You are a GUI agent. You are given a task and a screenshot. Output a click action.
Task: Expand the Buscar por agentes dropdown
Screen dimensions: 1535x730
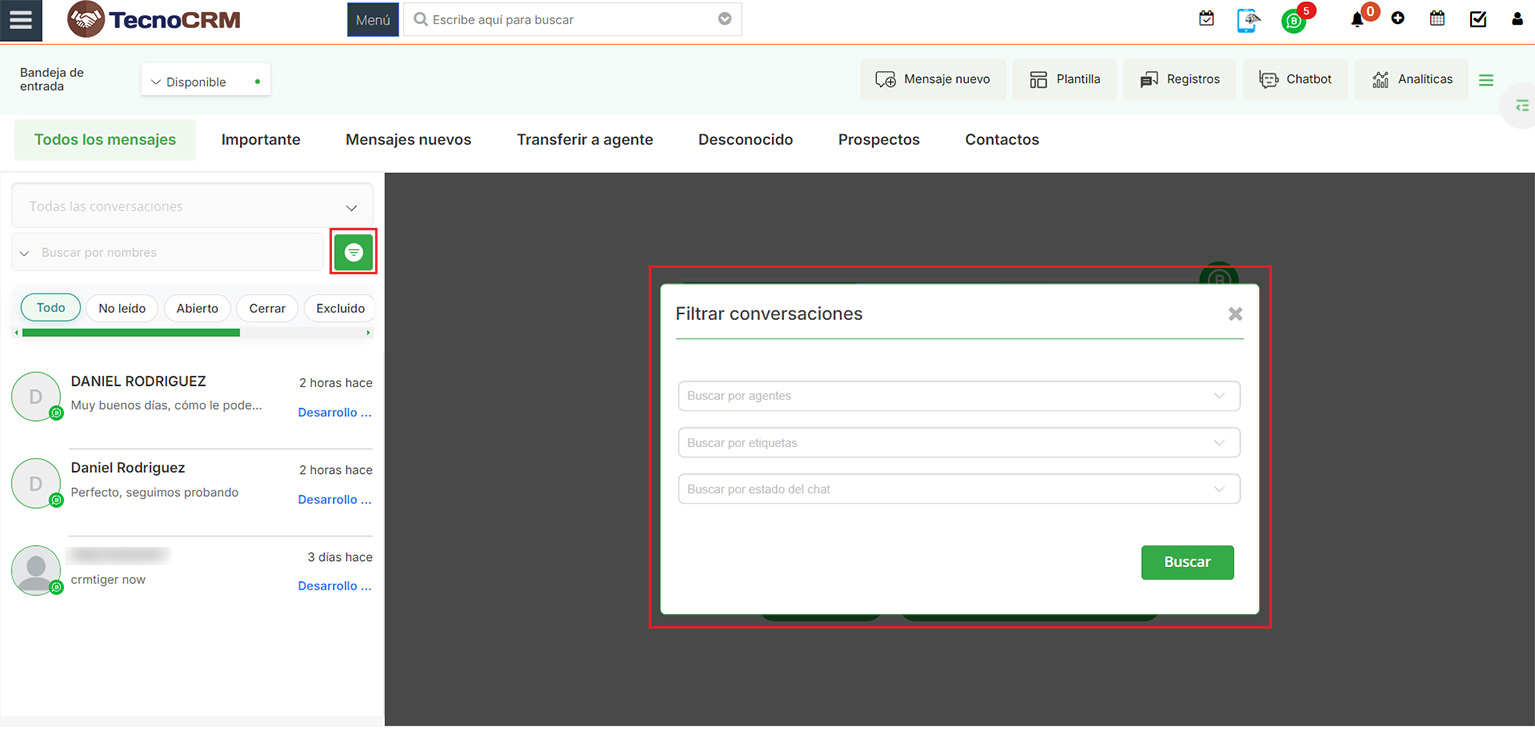click(958, 396)
